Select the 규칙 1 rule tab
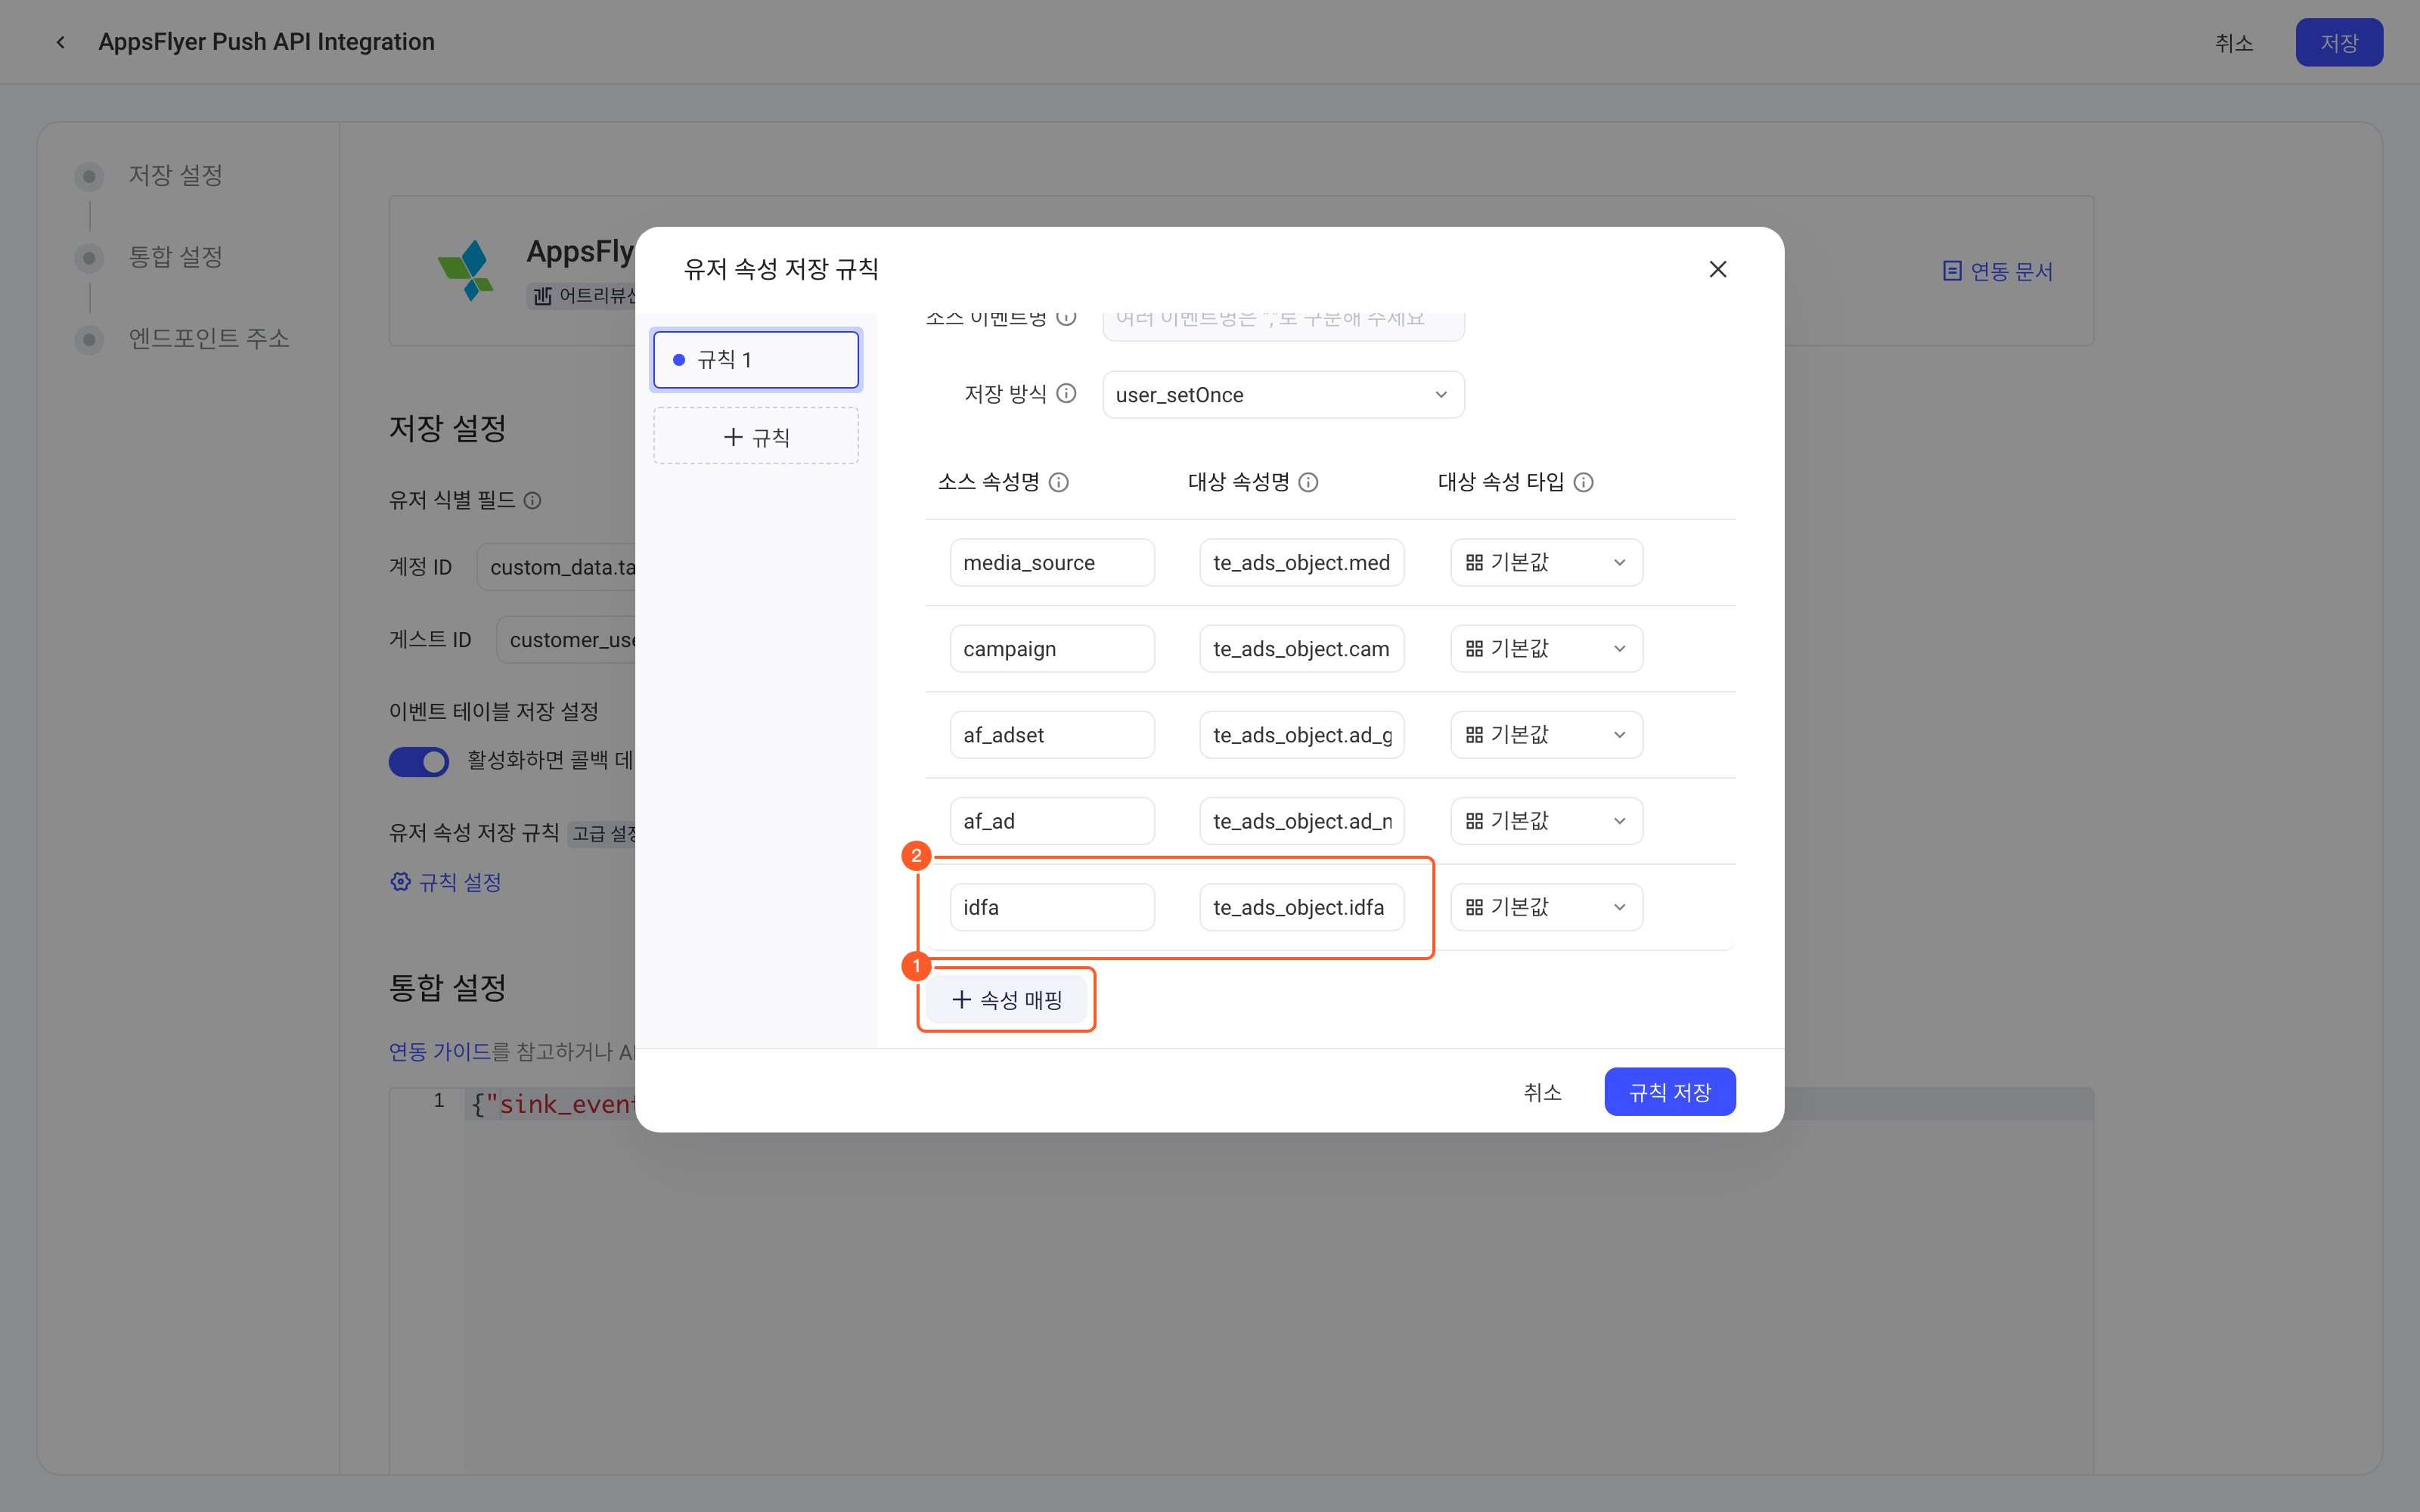 756,360
